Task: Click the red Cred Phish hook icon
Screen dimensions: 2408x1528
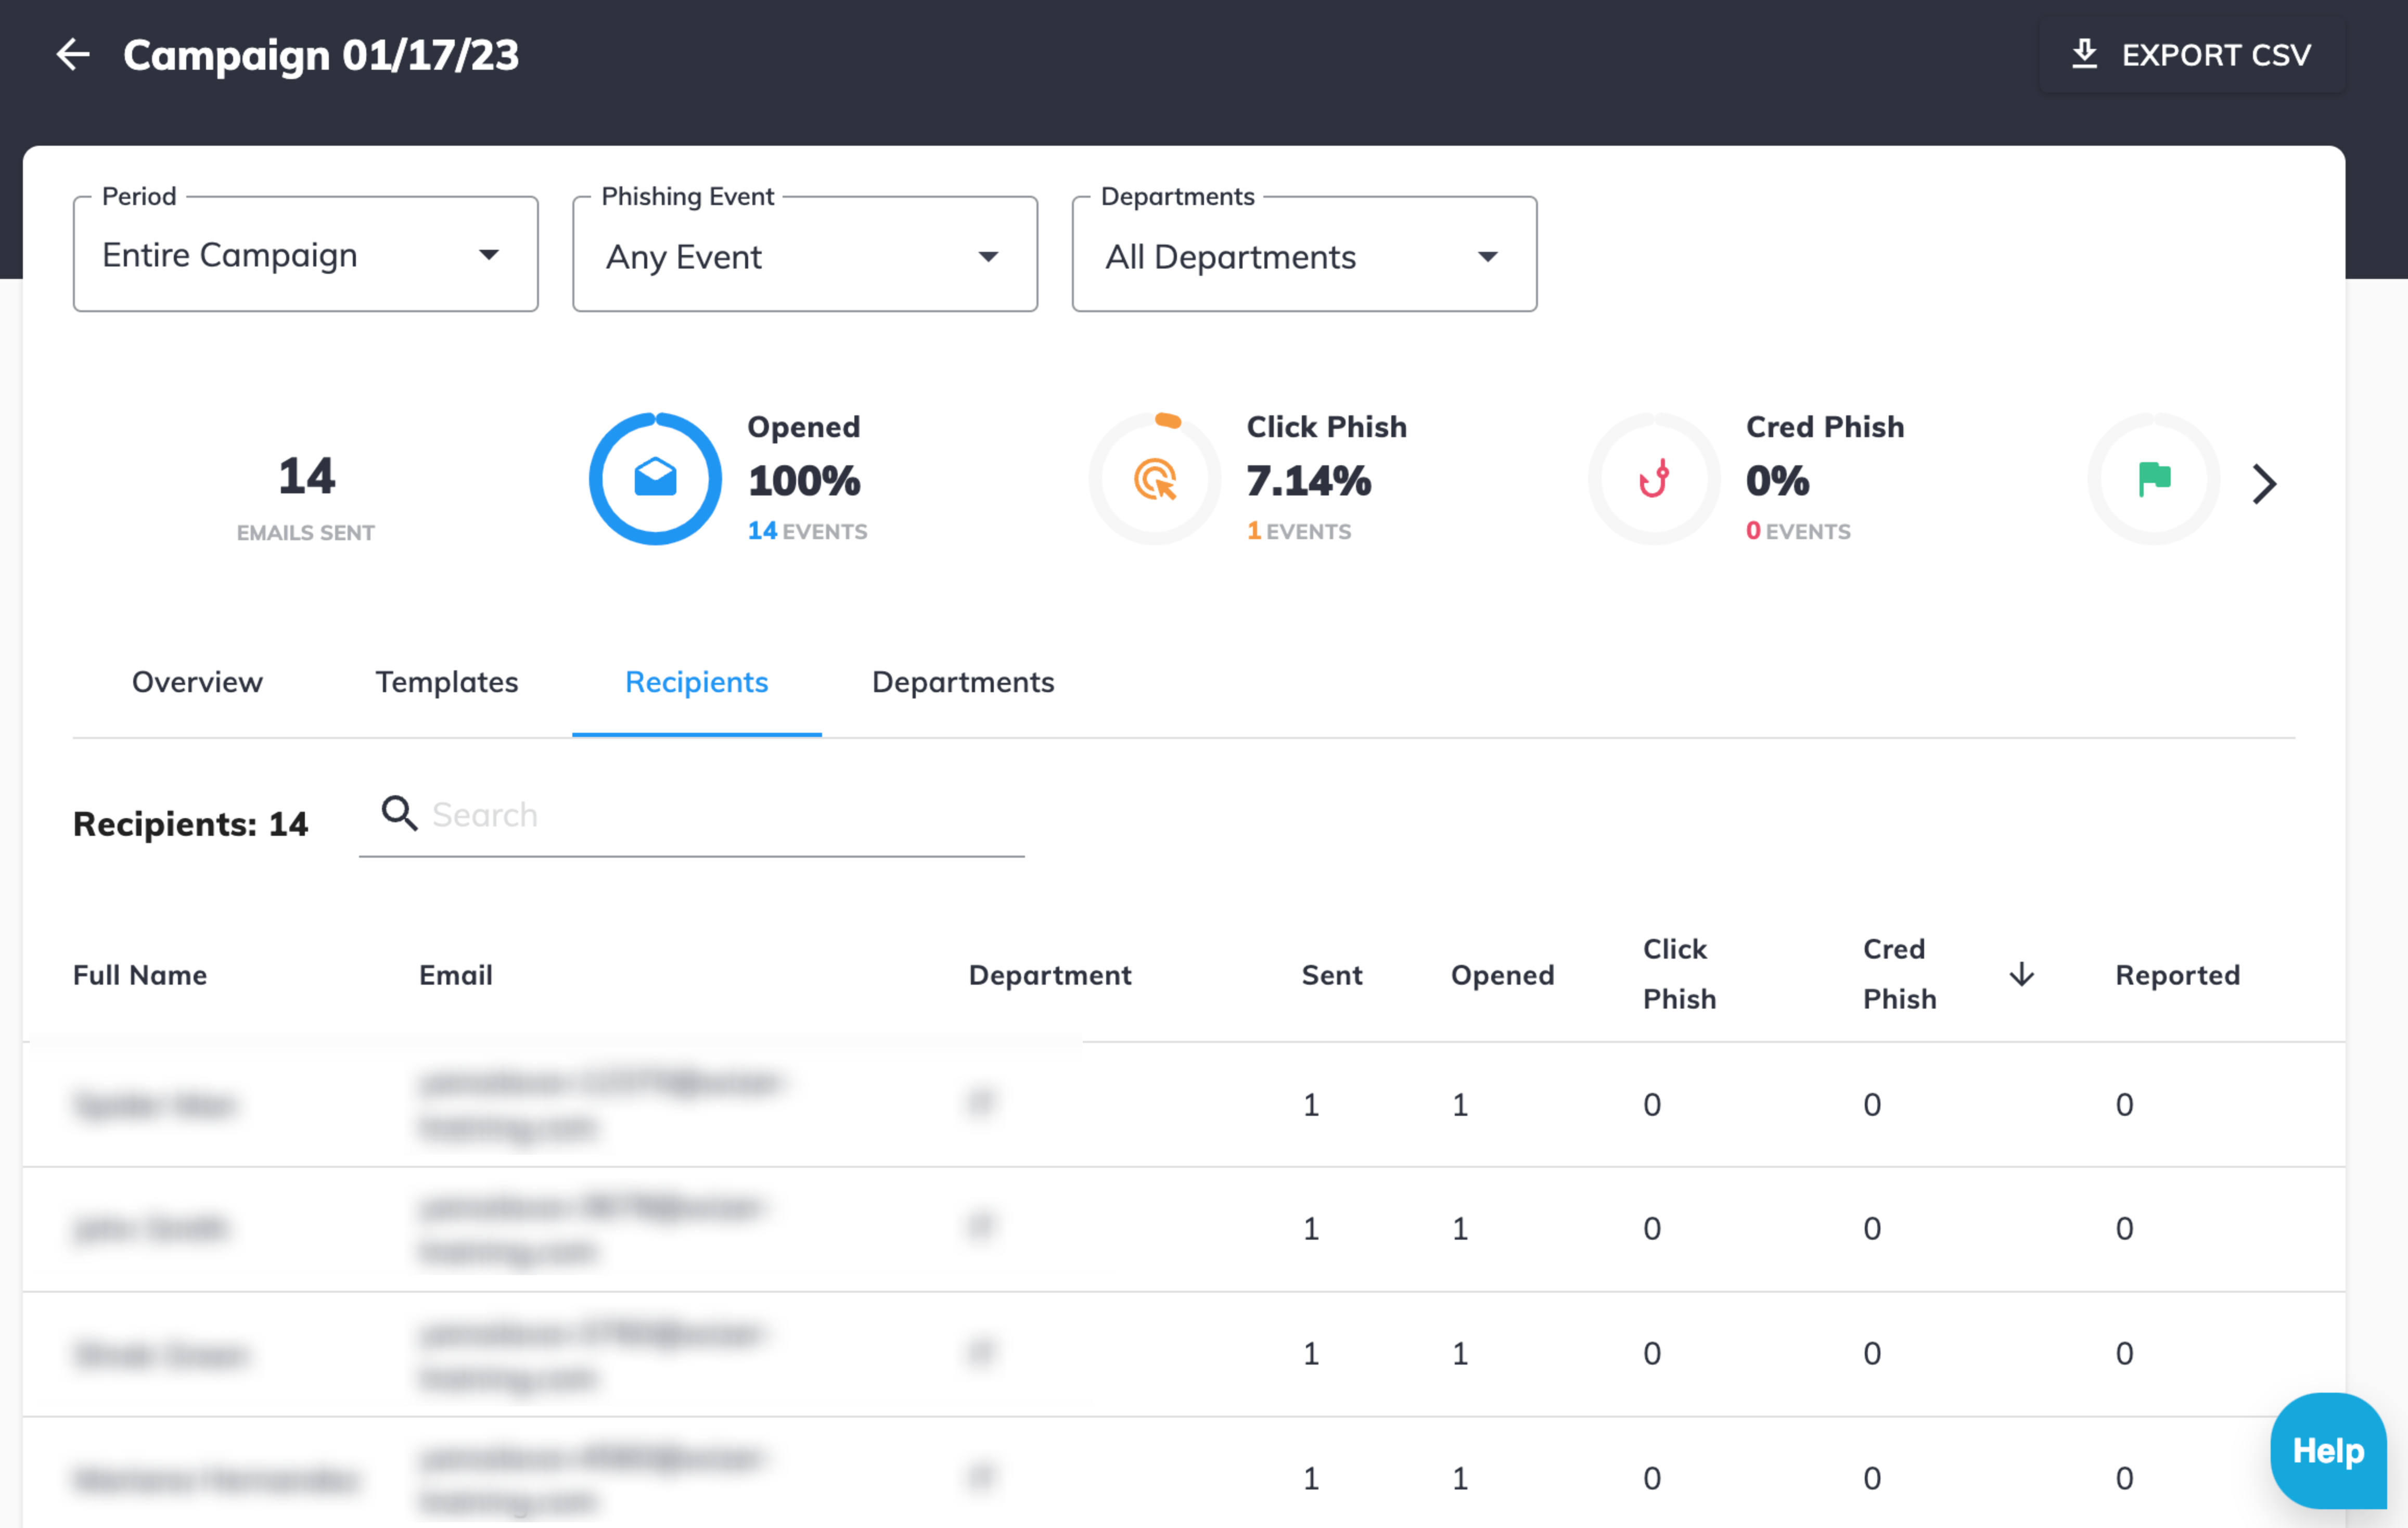Action: (x=1654, y=479)
